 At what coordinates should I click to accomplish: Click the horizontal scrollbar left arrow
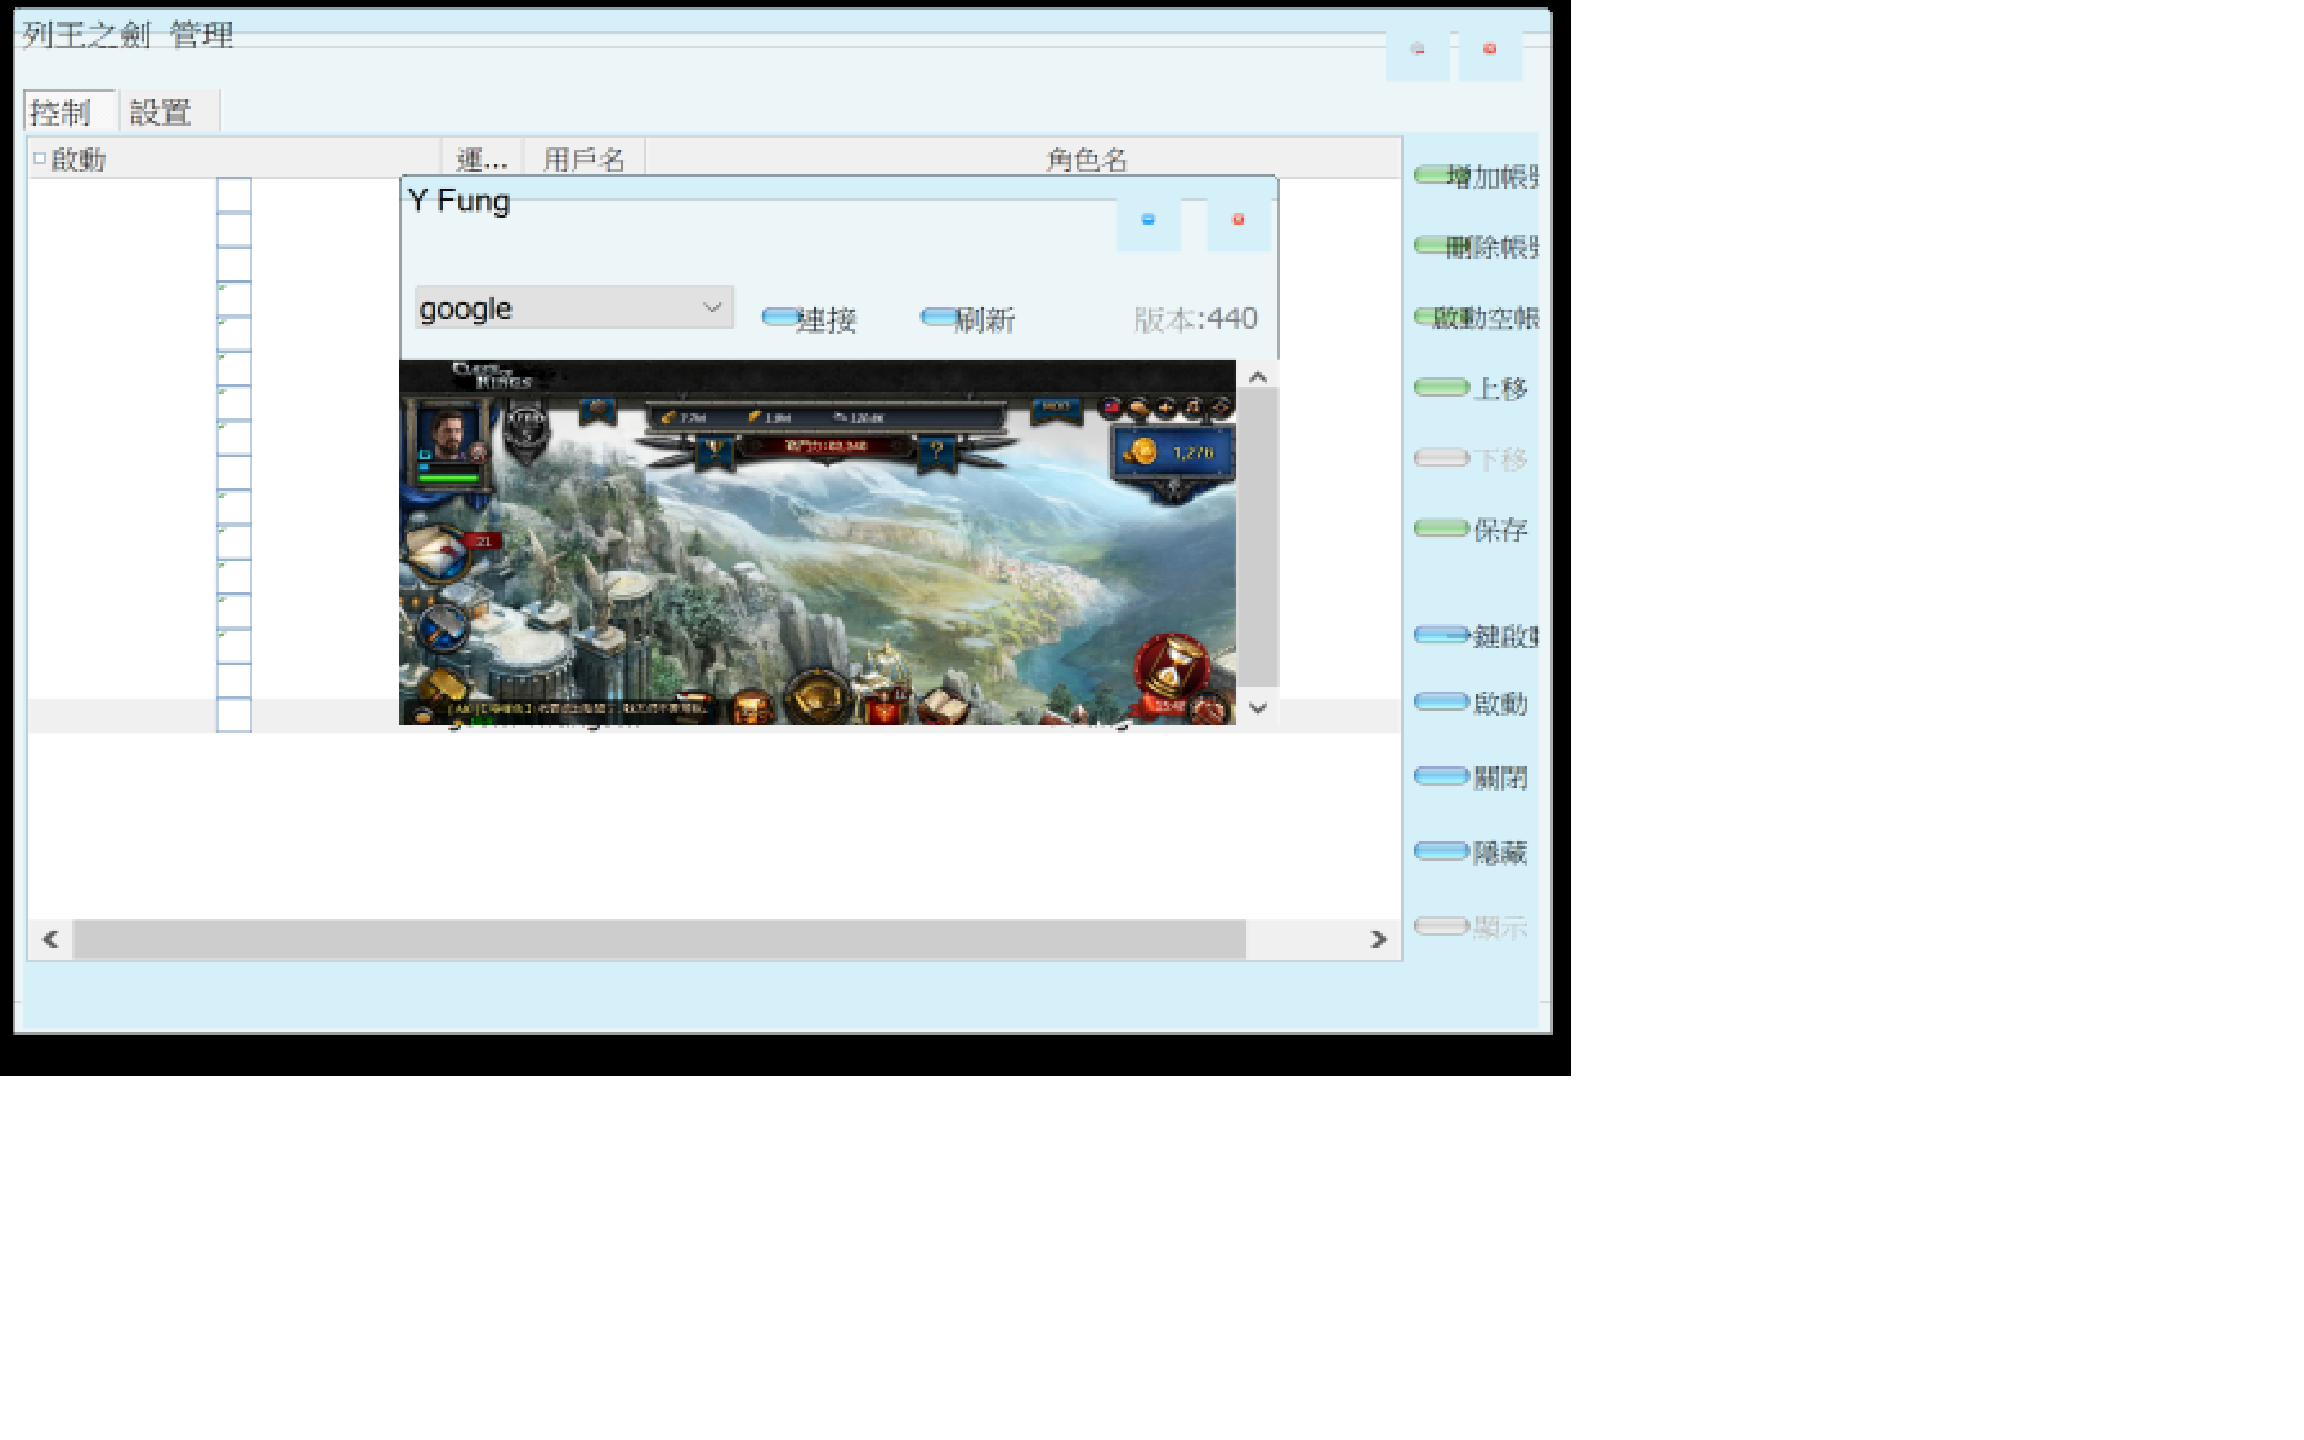[x=51, y=939]
